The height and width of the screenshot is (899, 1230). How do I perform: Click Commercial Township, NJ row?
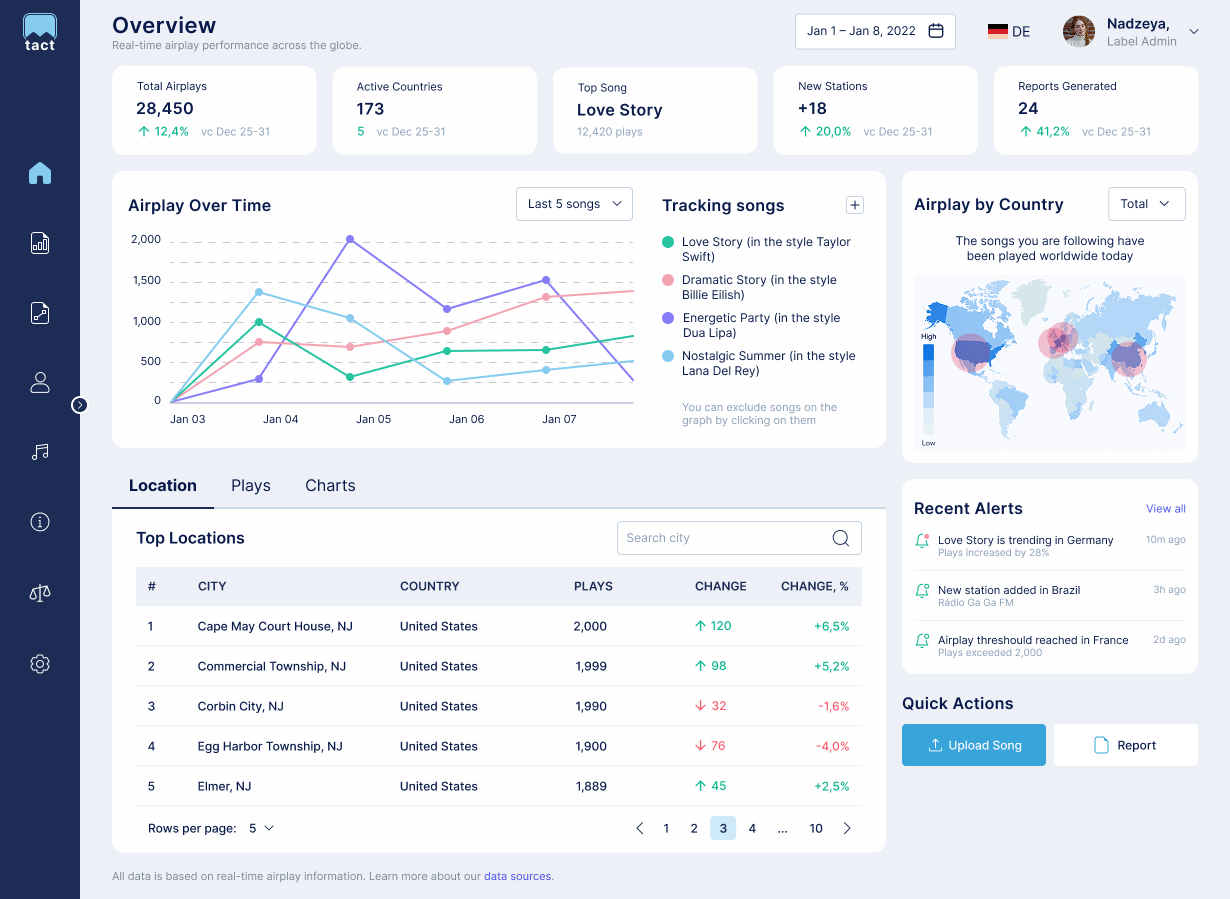click(499, 666)
